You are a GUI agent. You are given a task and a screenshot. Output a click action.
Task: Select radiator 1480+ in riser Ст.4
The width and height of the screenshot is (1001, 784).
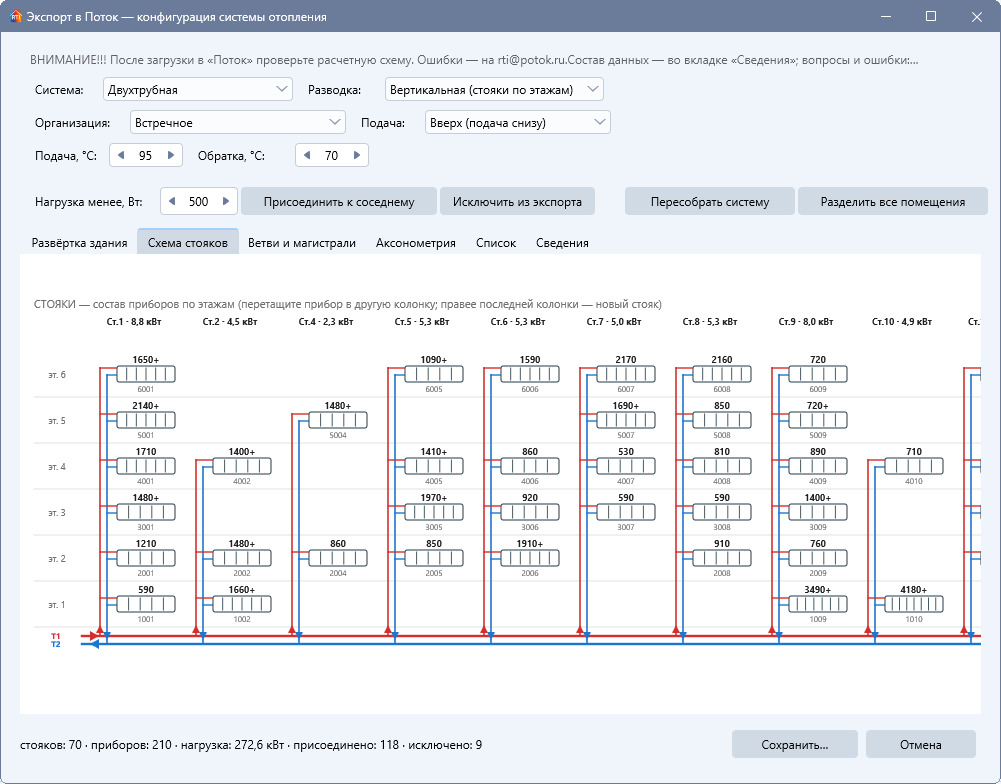pos(338,420)
